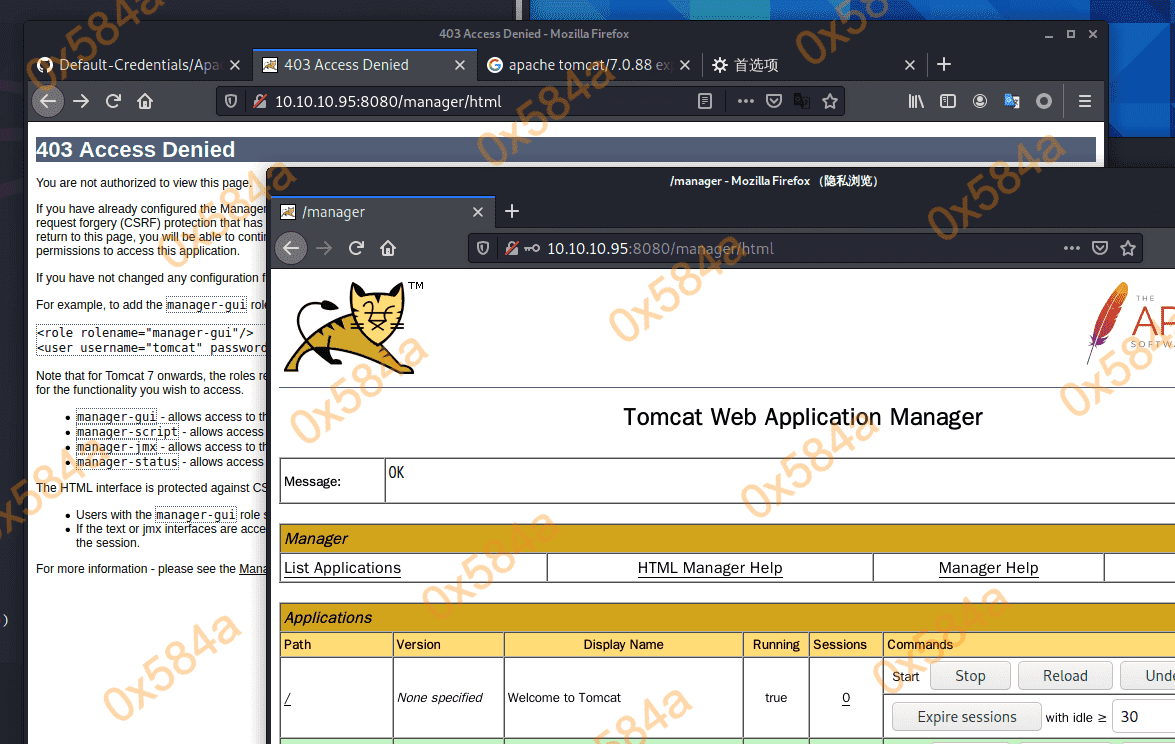
Task: Open Firefox account icon
Action: click(980, 101)
